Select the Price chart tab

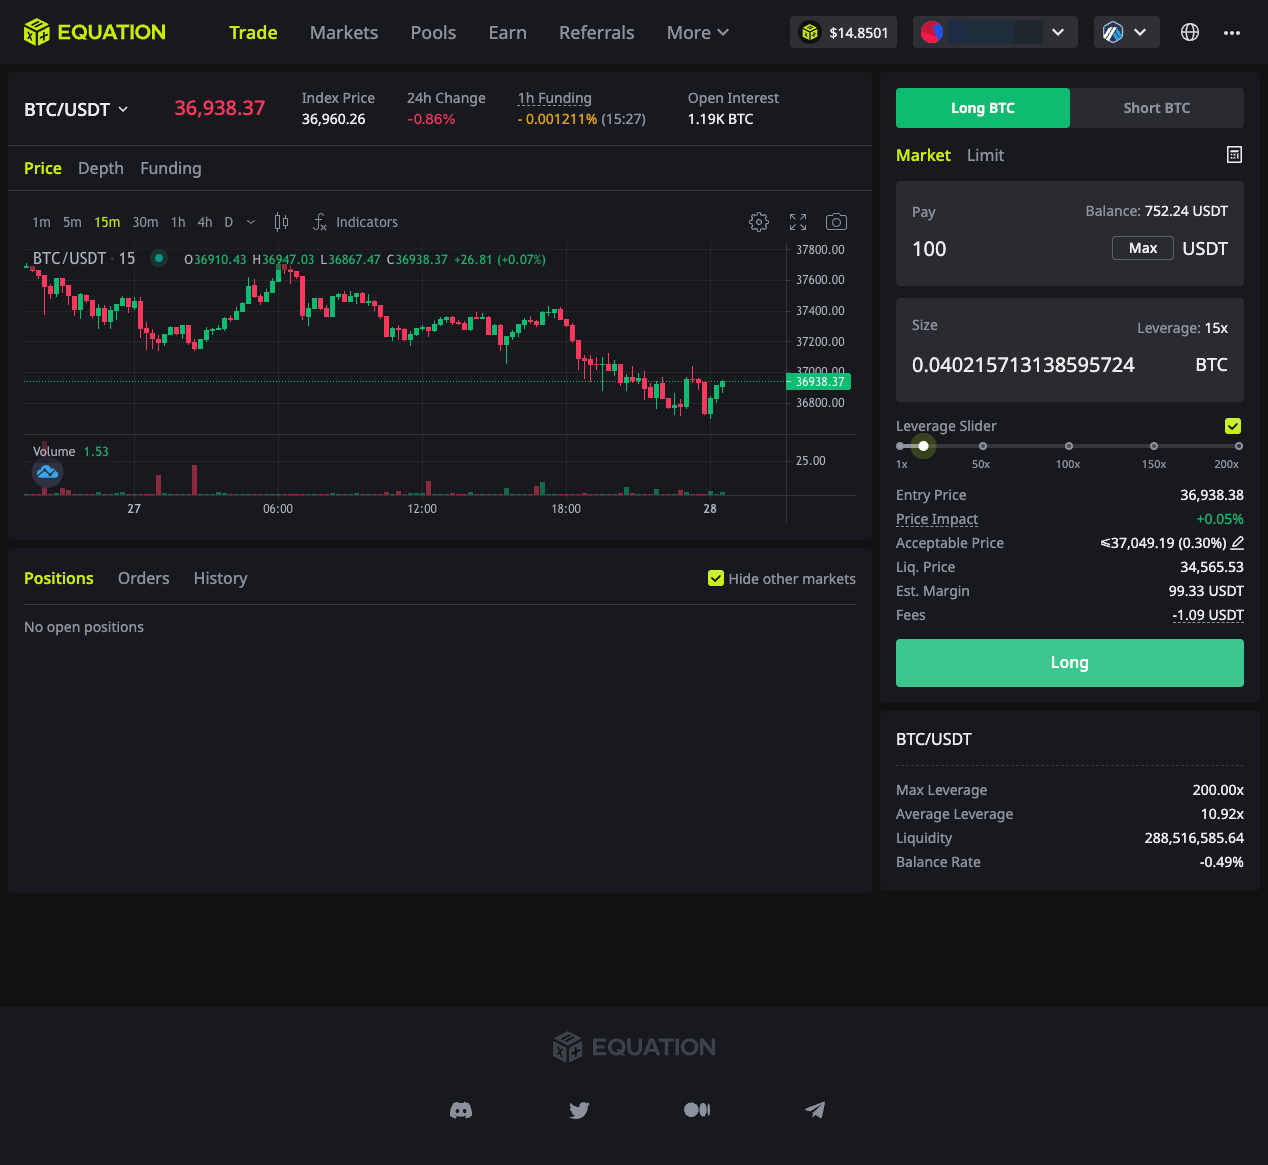(43, 168)
